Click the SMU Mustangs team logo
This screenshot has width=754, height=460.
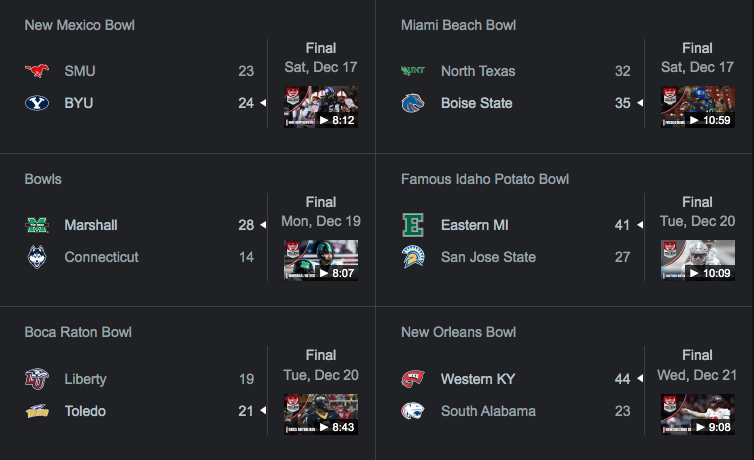[36, 71]
